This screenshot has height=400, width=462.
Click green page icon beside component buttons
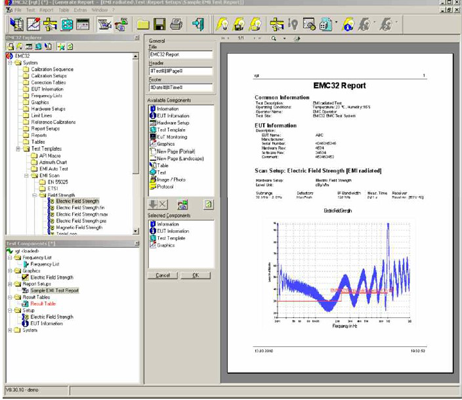pyautogui.click(x=208, y=204)
